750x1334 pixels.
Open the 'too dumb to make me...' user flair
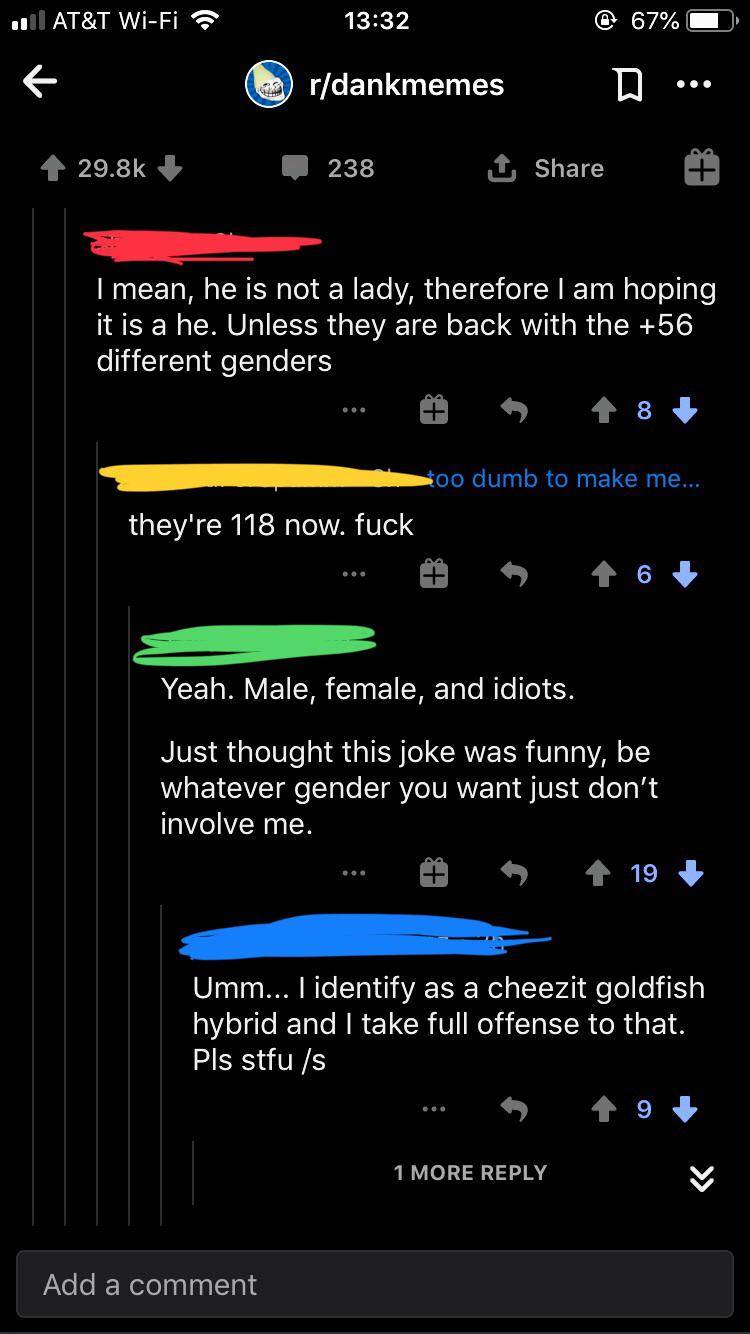point(565,479)
